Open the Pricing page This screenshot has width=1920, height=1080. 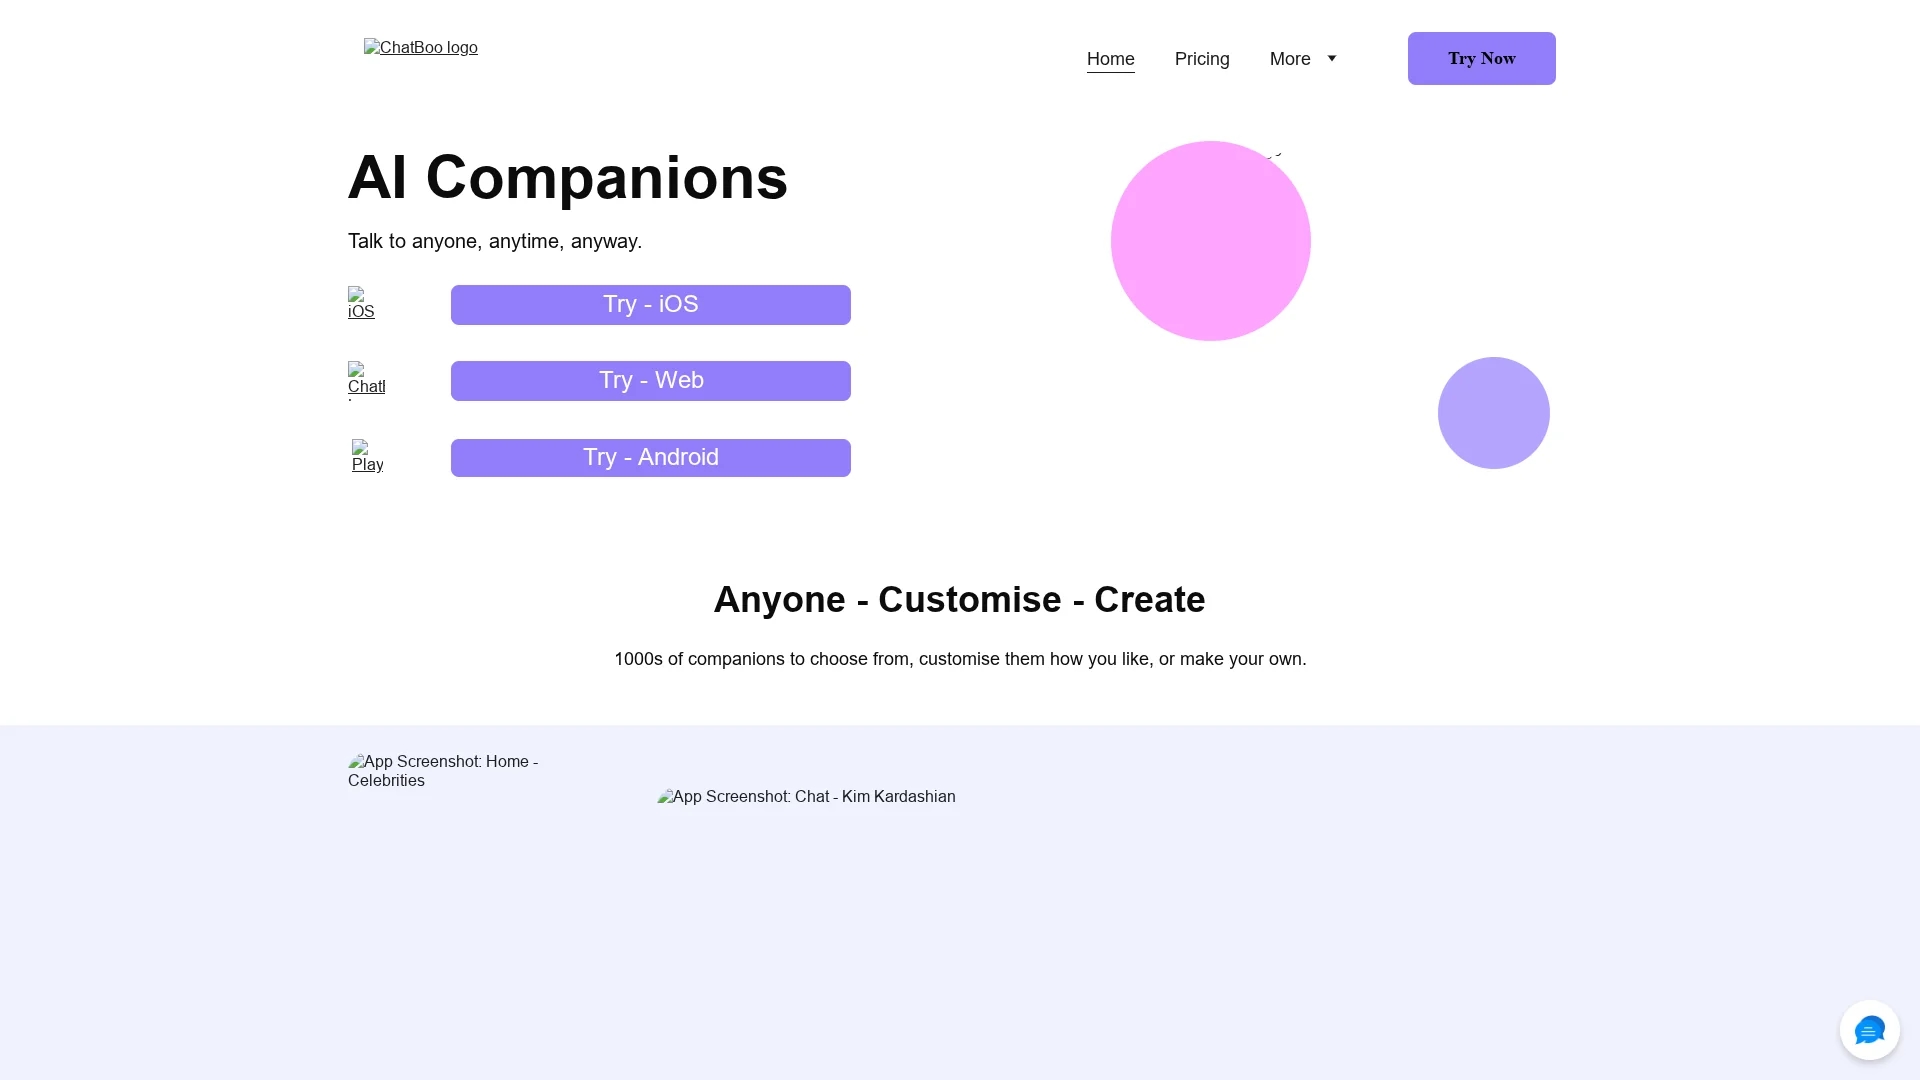point(1202,59)
